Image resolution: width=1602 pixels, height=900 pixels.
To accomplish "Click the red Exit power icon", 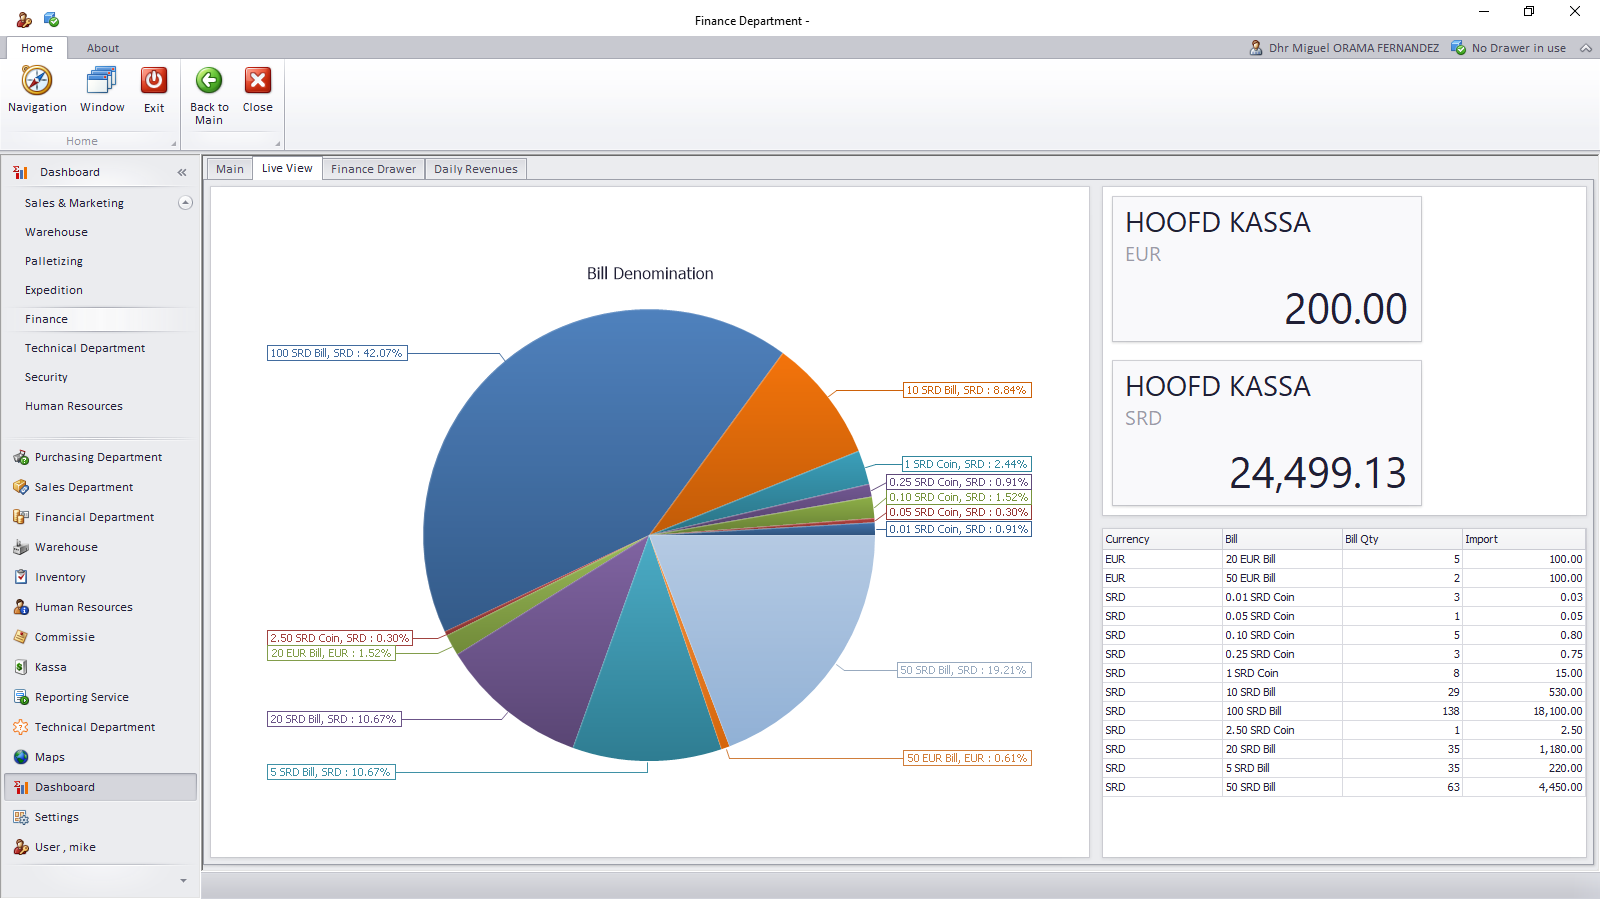I will 154,81.
